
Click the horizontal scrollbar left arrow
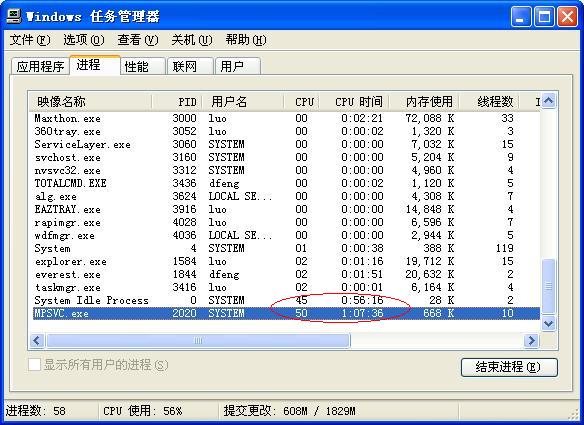point(37,340)
